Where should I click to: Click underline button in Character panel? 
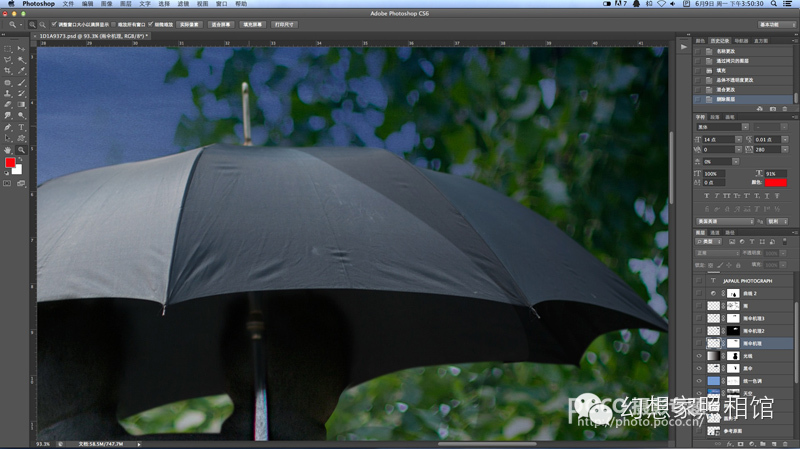[x=767, y=196]
